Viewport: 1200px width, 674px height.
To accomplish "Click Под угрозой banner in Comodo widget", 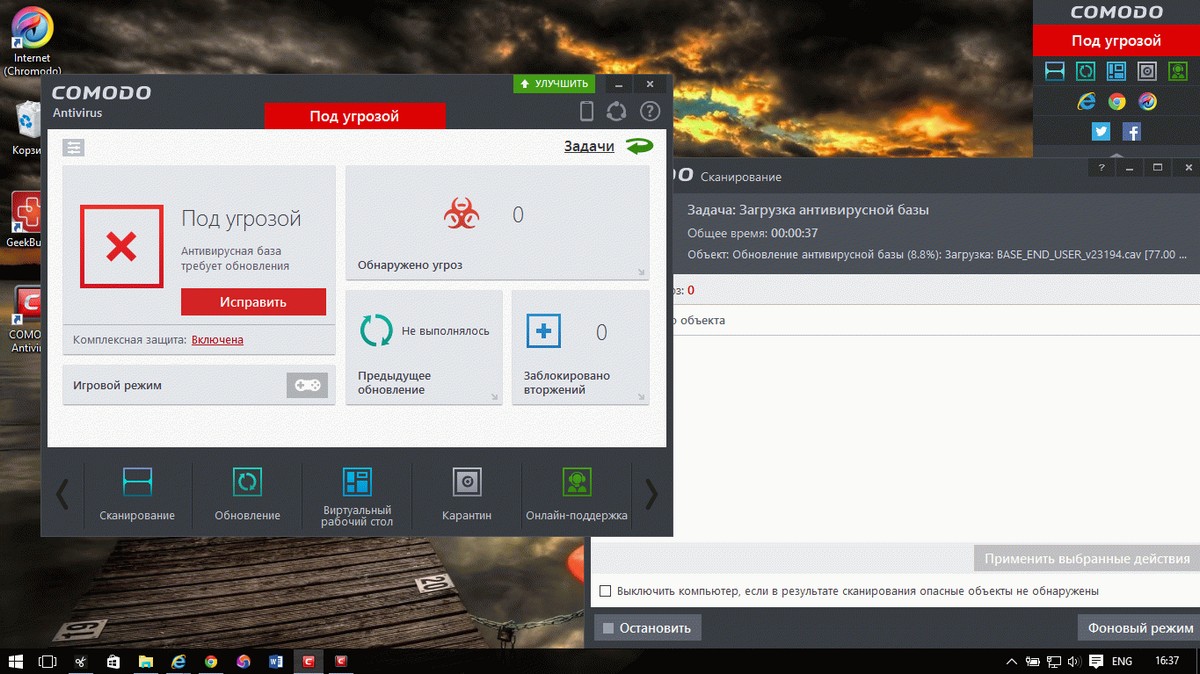I will tap(1116, 41).
